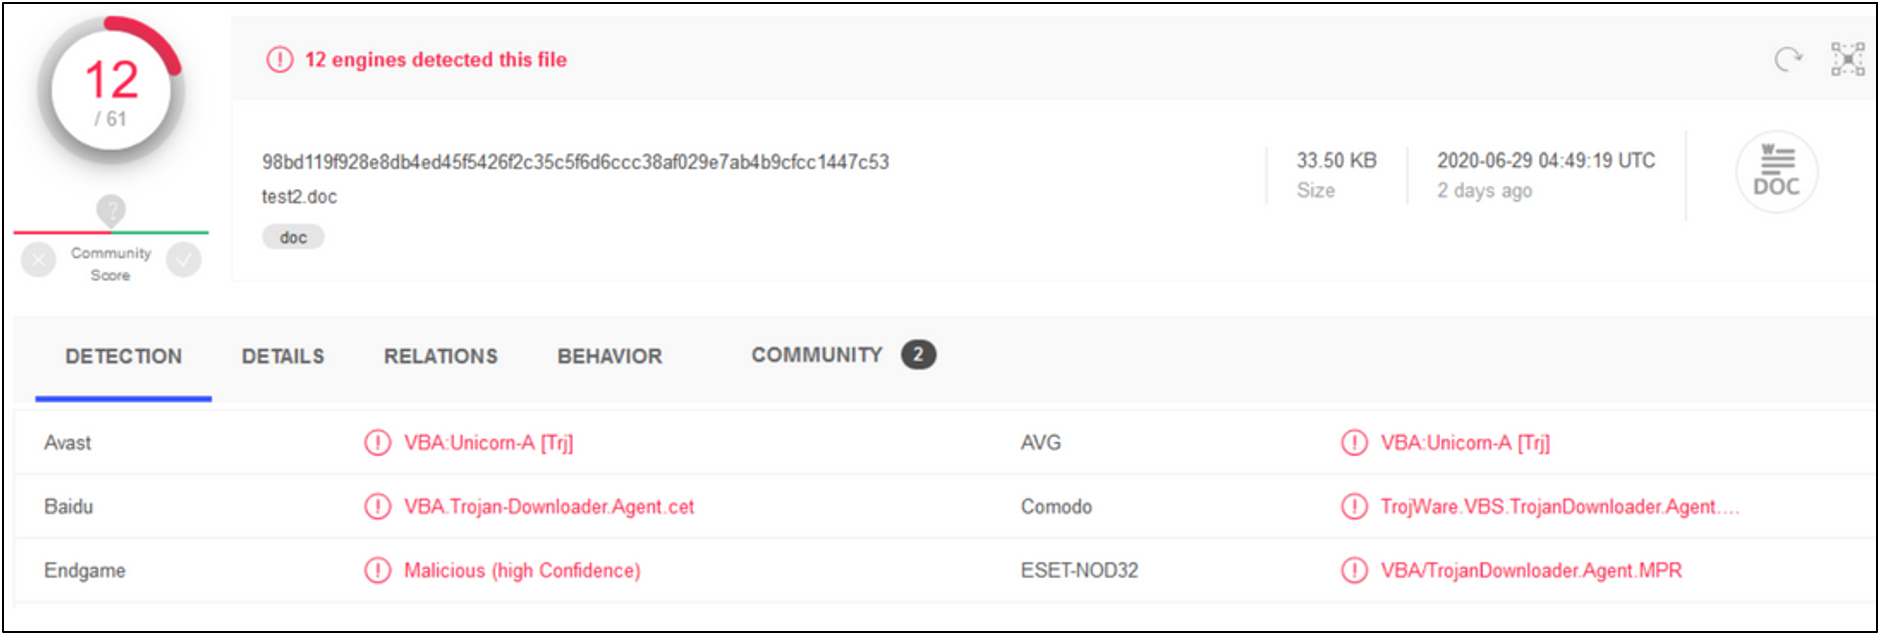Click the community count badge 2

click(918, 355)
